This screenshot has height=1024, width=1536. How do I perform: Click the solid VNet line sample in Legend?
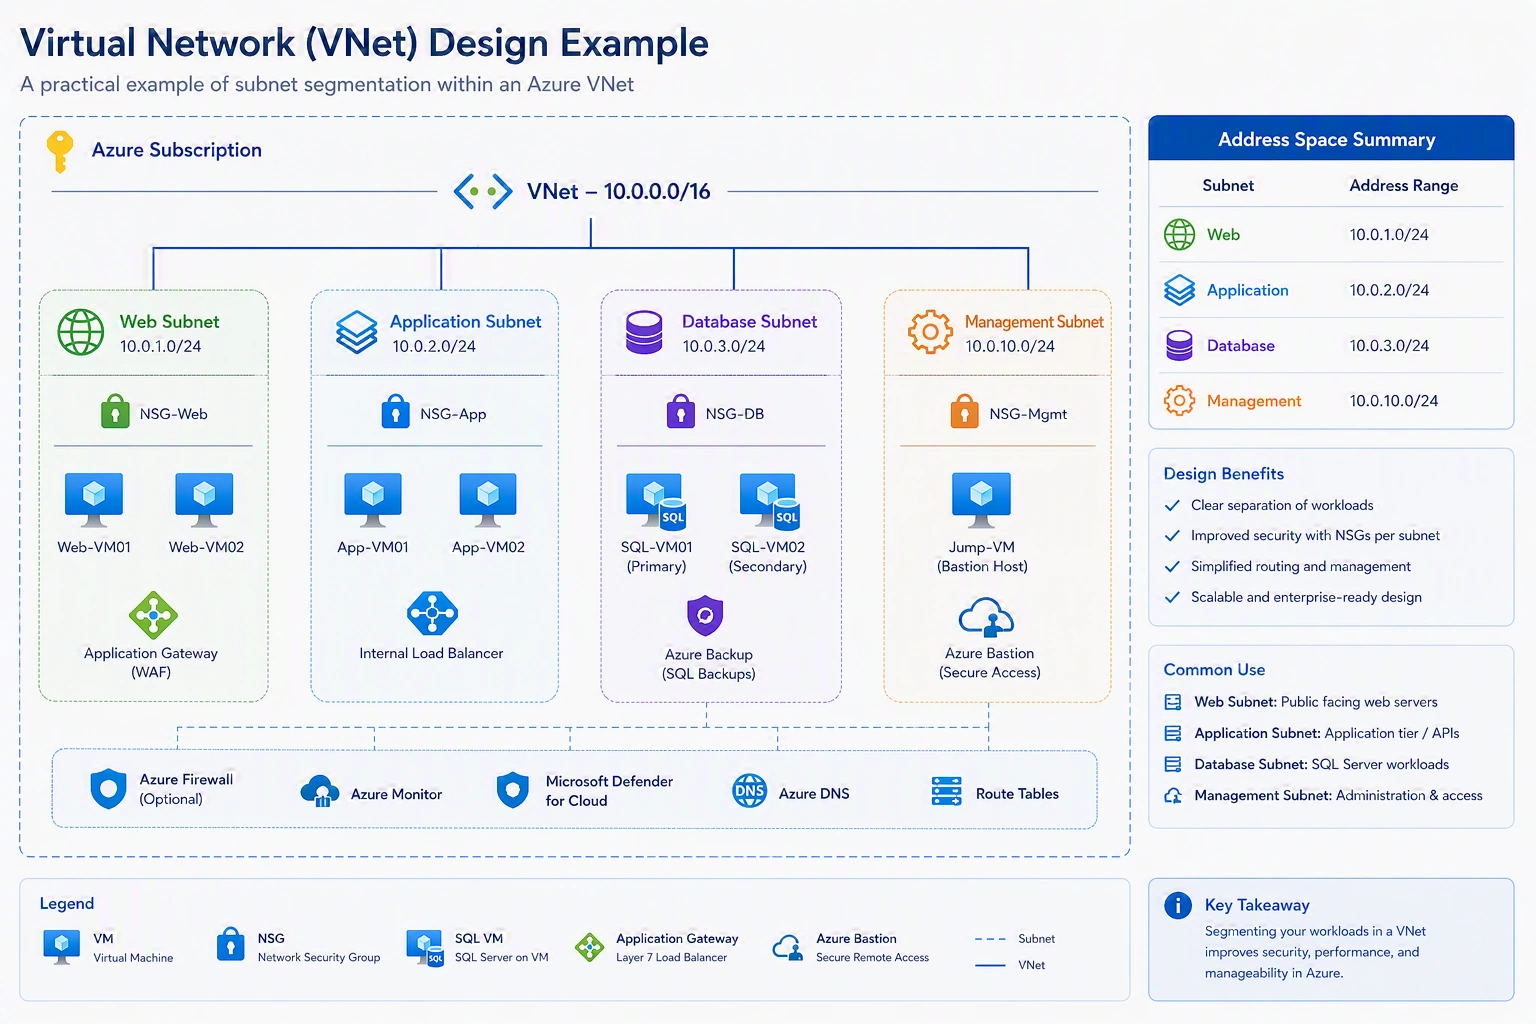[x=990, y=966]
